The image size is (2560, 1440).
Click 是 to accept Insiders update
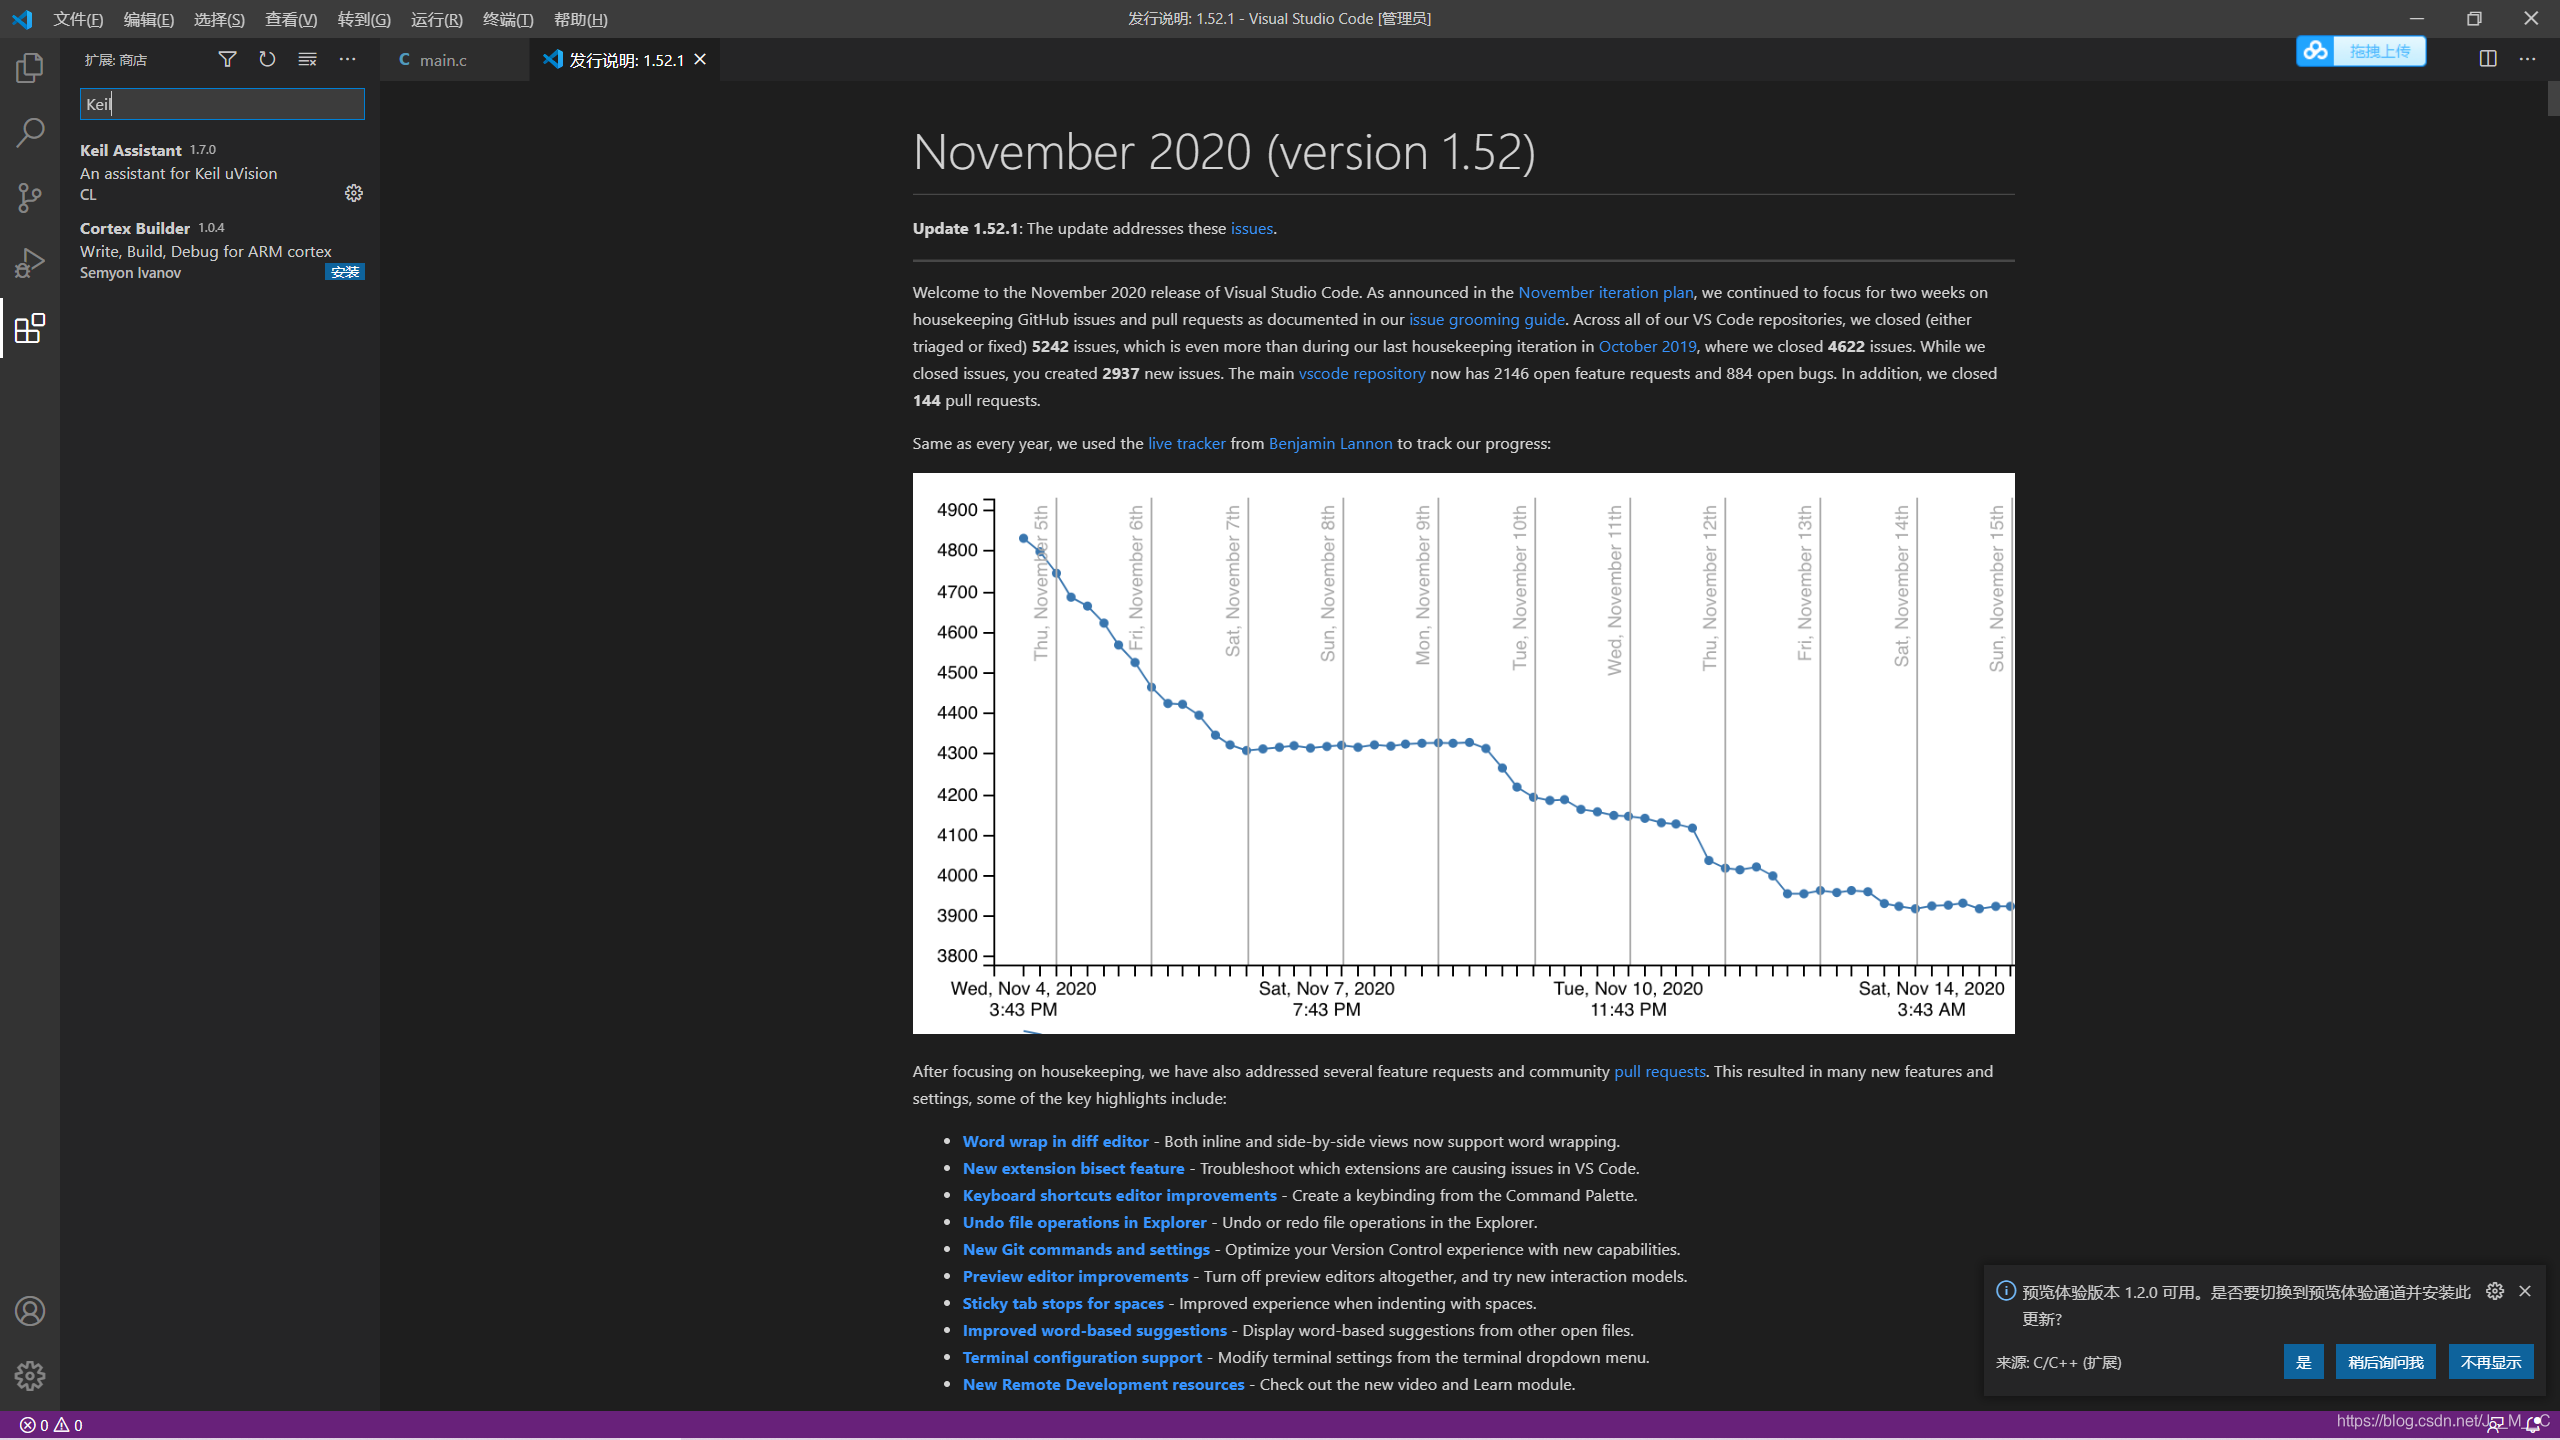(x=2304, y=1362)
